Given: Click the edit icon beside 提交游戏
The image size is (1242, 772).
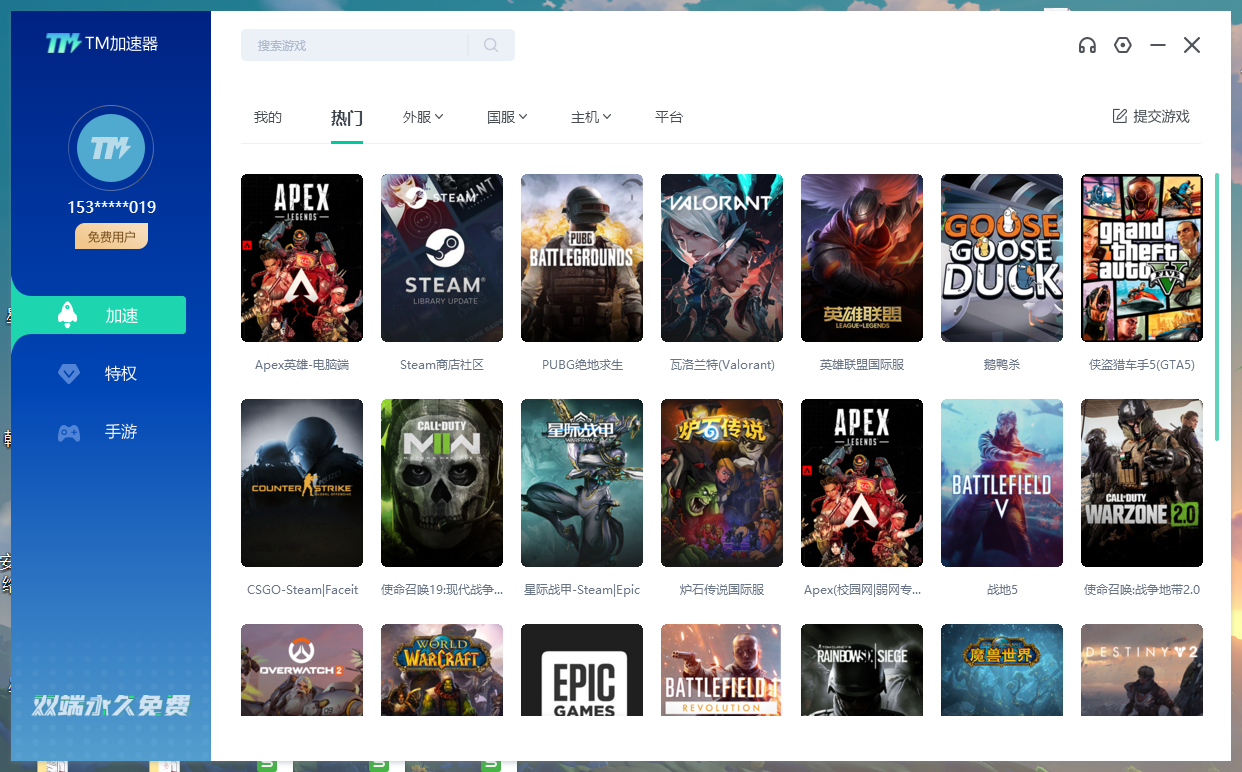Looking at the screenshot, I should (1120, 116).
